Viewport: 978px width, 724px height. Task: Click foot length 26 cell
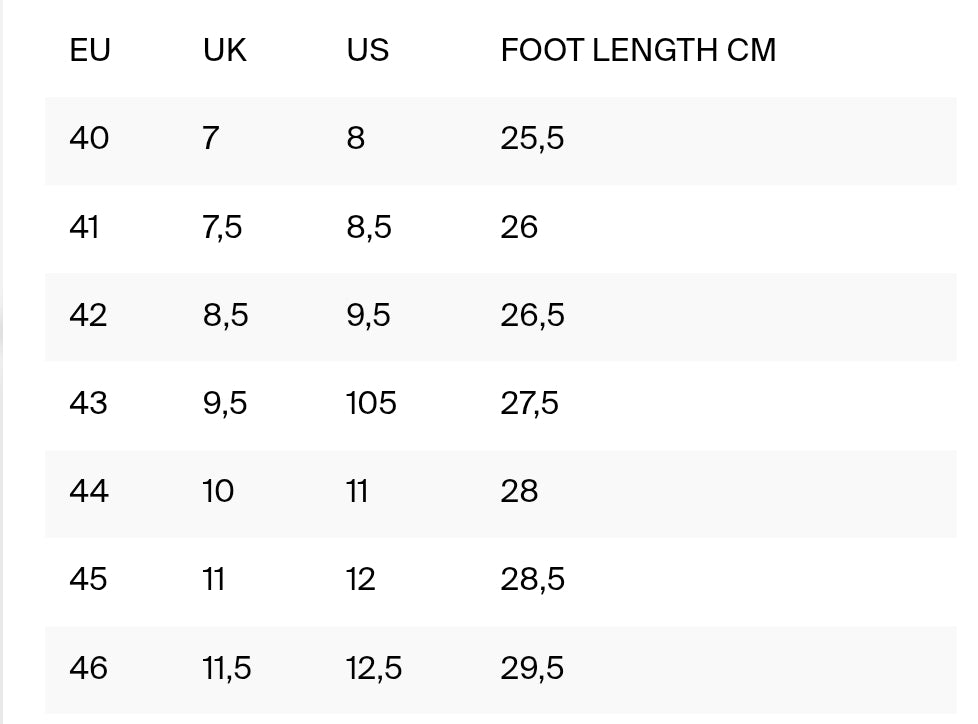coord(519,227)
